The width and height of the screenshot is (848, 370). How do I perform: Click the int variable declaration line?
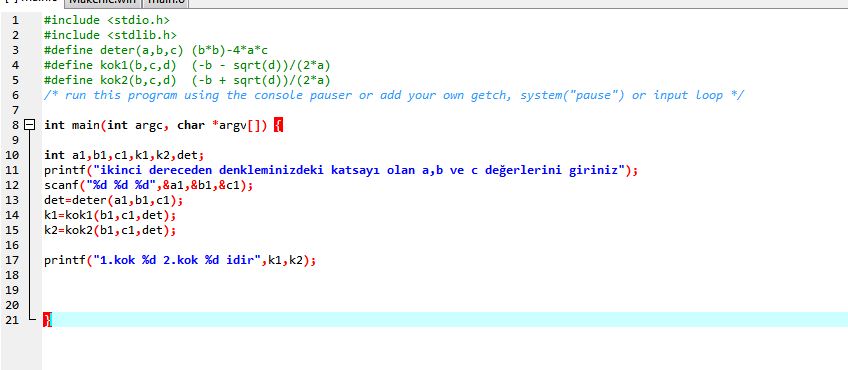tap(124, 155)
